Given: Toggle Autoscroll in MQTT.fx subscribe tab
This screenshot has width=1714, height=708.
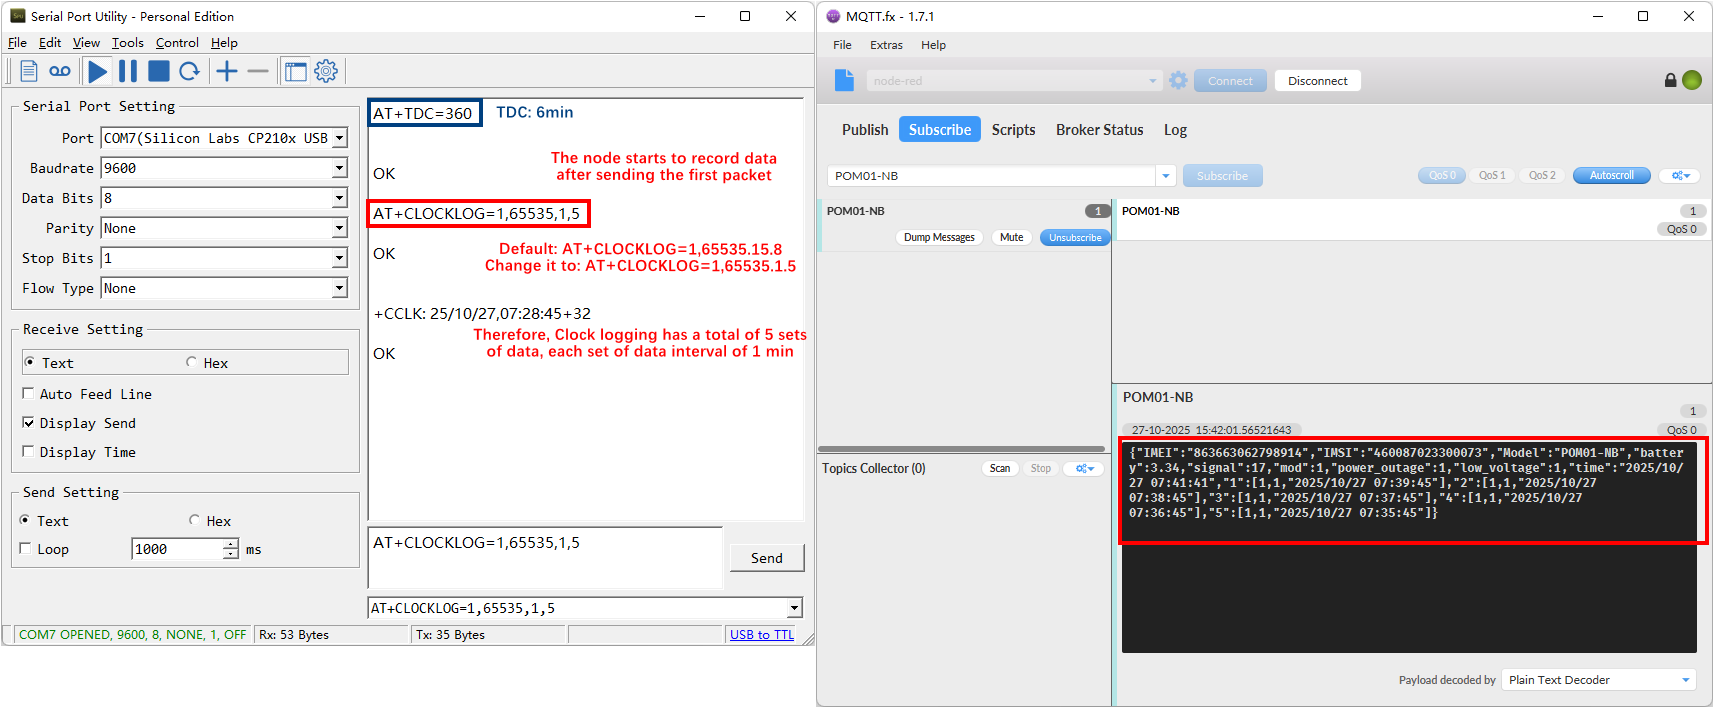Looking at the screenshot, I should pyautogui.click(x=1612, y=176).
